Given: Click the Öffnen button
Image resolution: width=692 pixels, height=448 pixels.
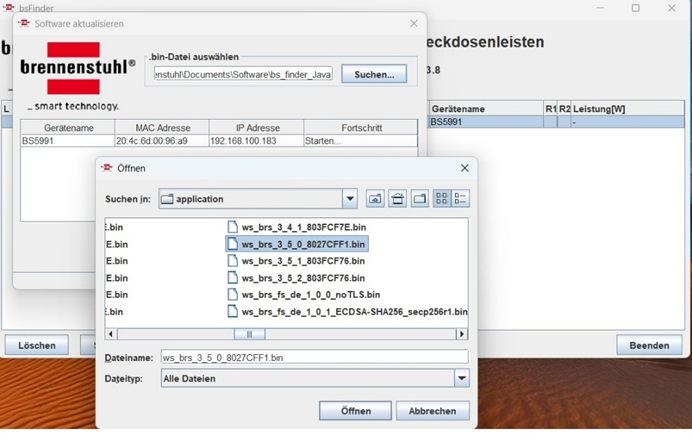Looking at the screenshot, I should pos(355,411).
